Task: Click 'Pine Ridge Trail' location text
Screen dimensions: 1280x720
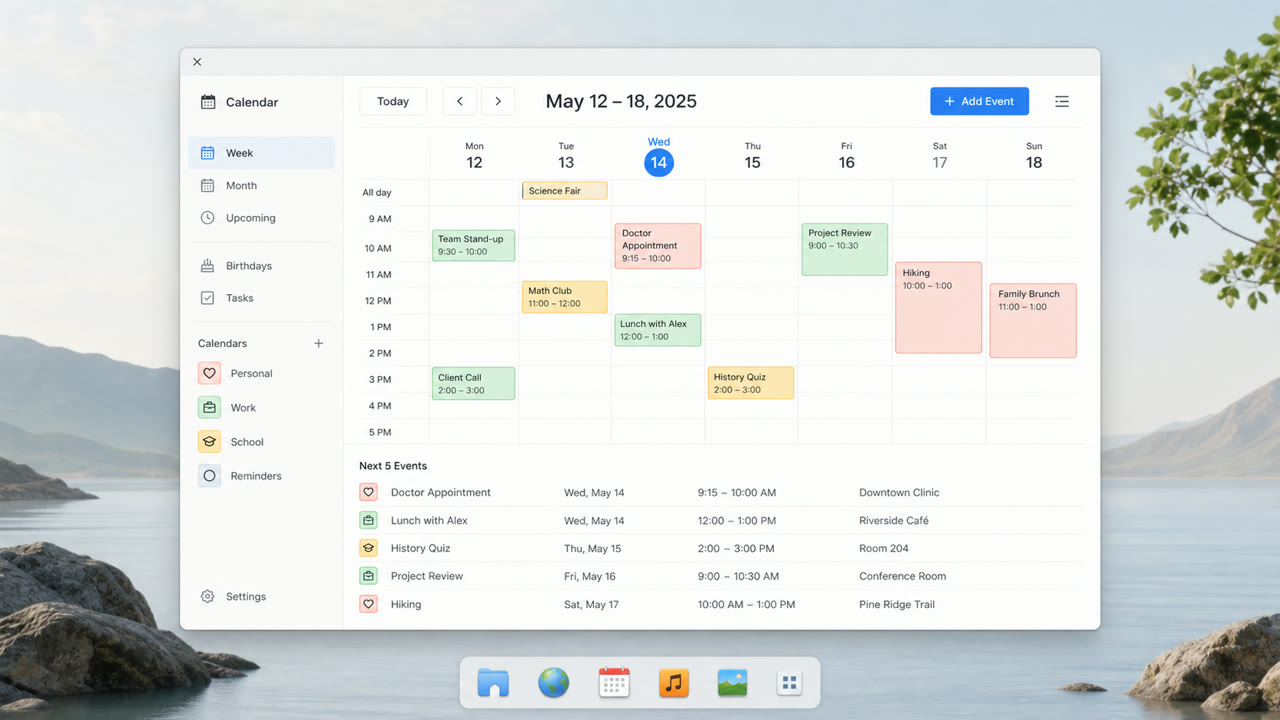Action: coord(897,604)
